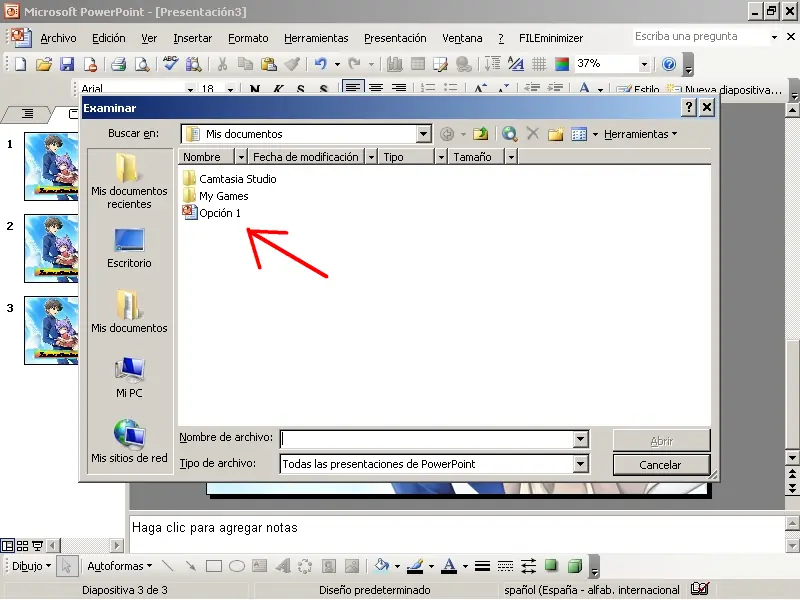The height and width of the screenshot is (600, 800).
Task: Open the Archivo menu
Action: tap(58, 38)
